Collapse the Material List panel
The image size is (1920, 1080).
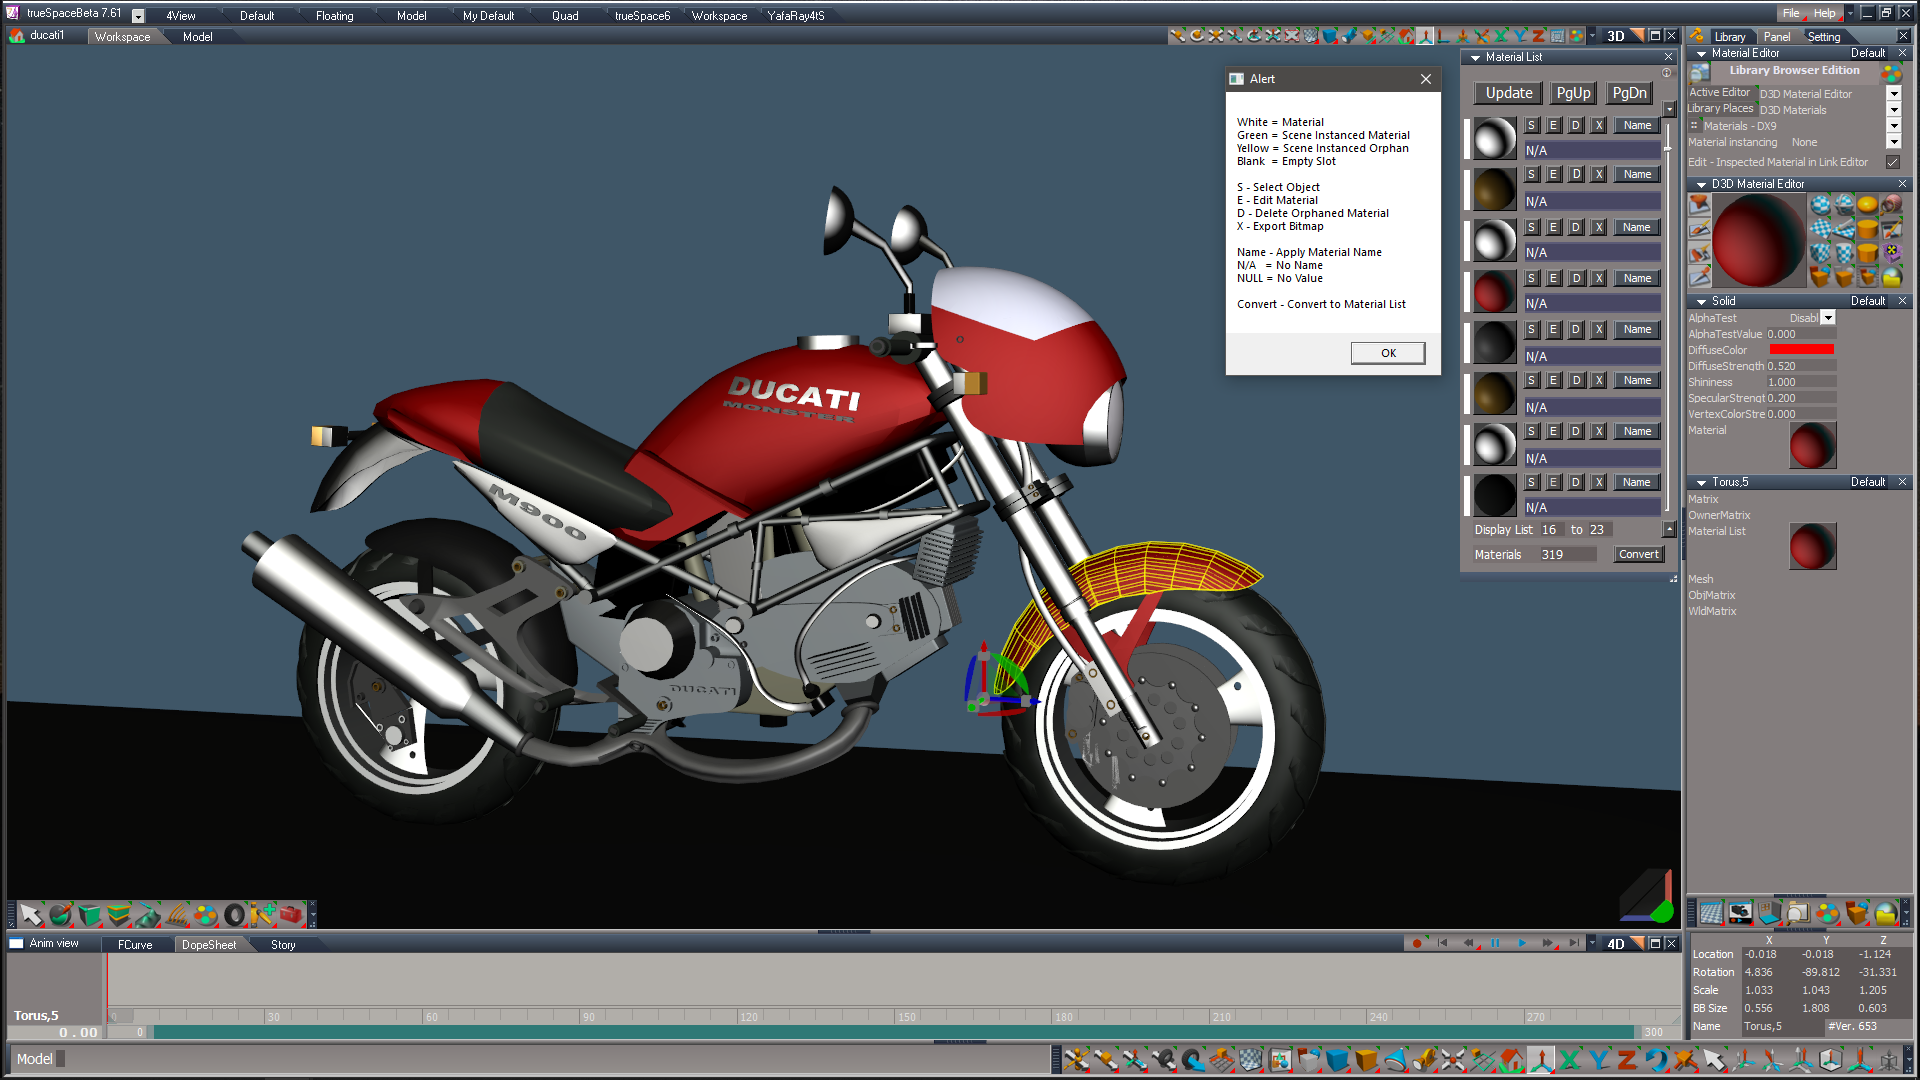[x=1475, y=58]
